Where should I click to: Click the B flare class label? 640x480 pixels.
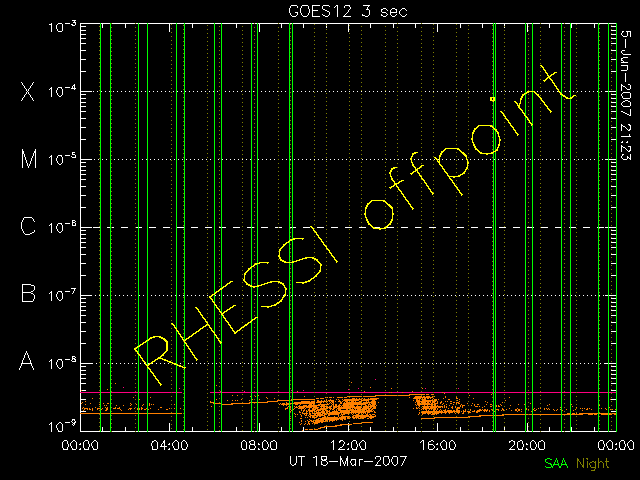tap(28, 293)
